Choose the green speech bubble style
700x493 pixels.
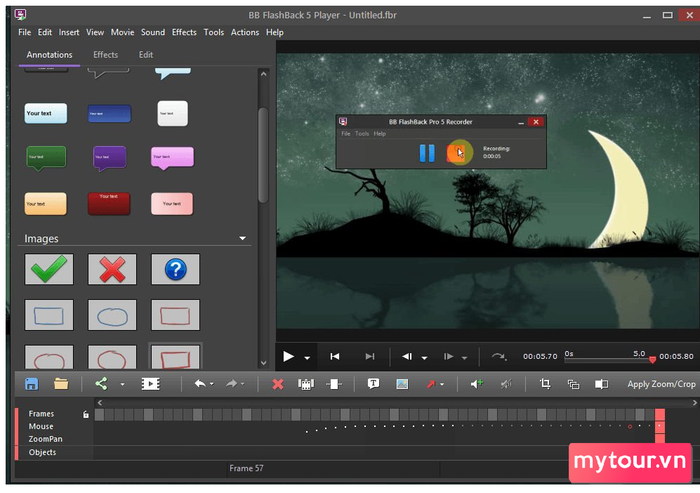coord(46,159)
